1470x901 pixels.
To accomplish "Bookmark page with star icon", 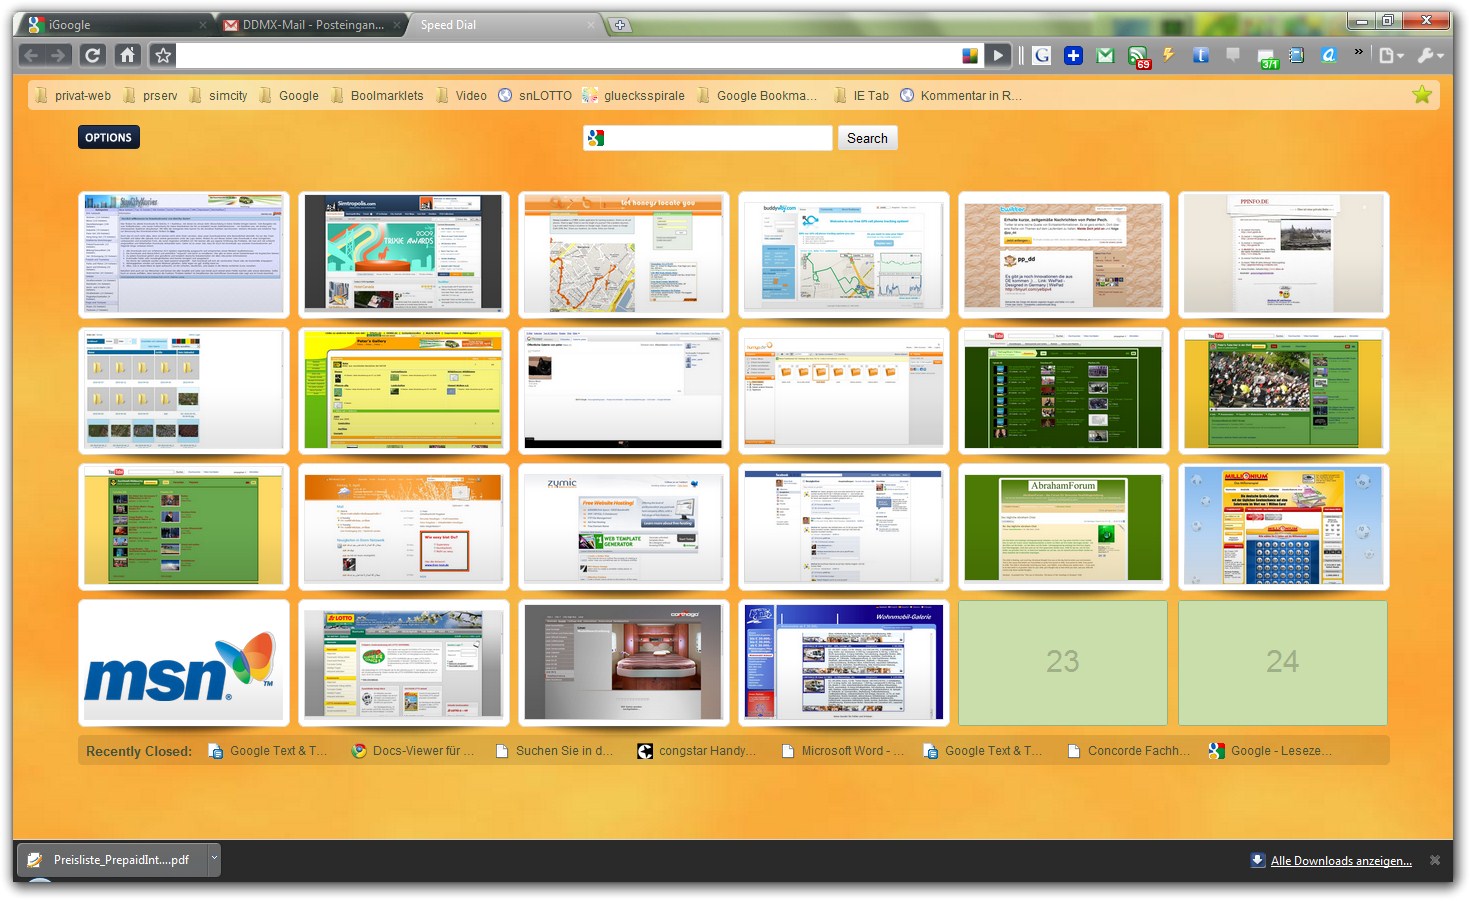I will [x=163, y=55].
